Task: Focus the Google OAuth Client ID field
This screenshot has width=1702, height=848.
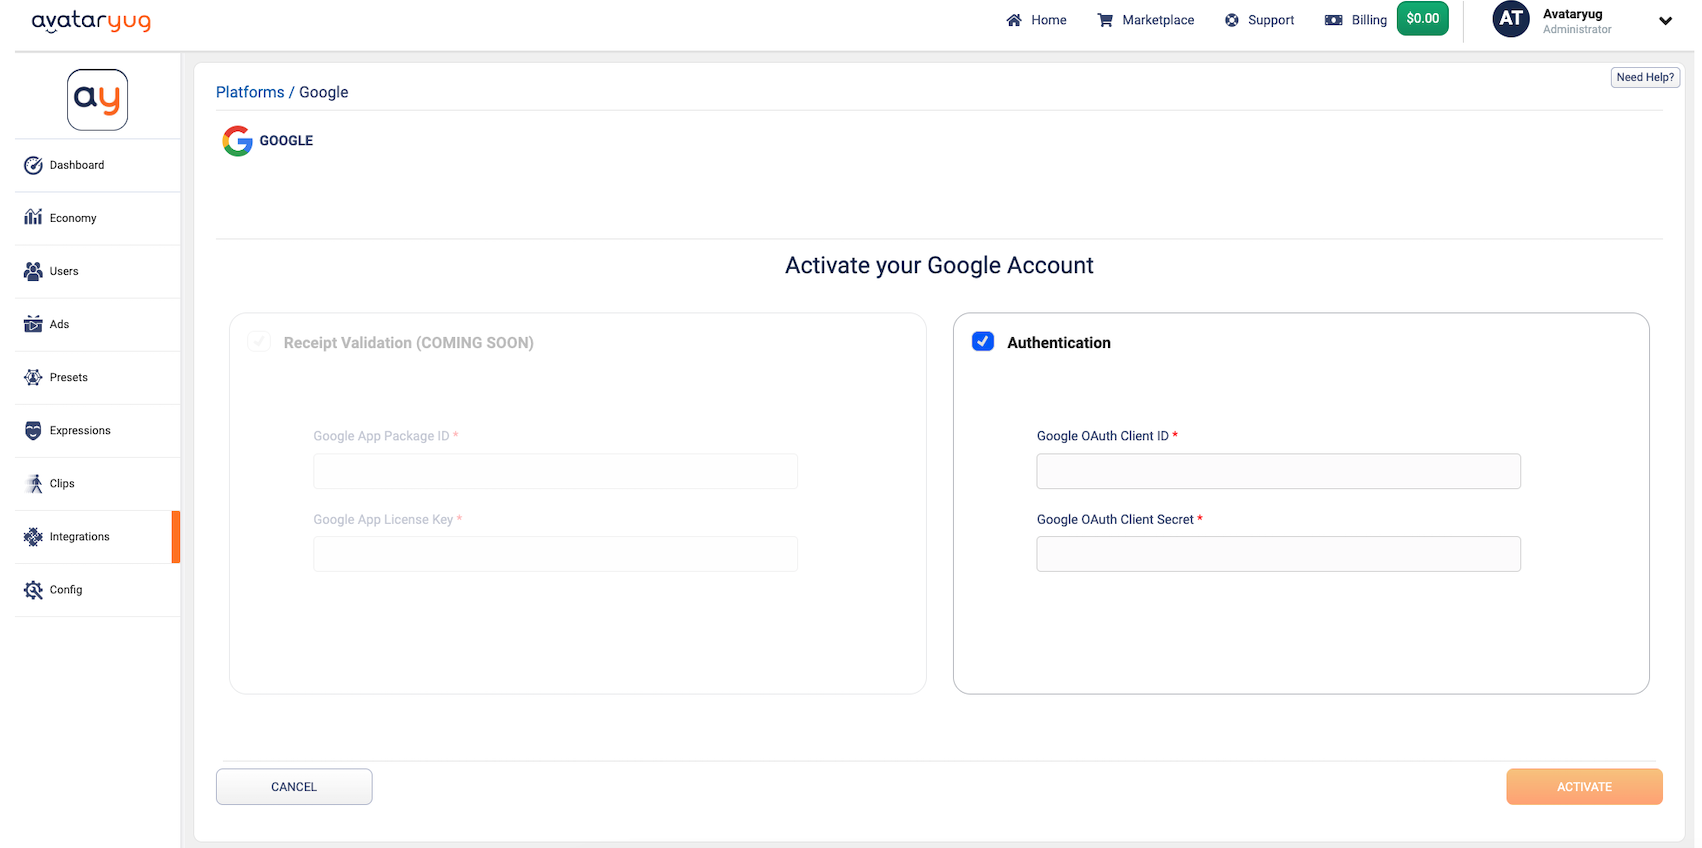Action: (x=1278, y=471)
